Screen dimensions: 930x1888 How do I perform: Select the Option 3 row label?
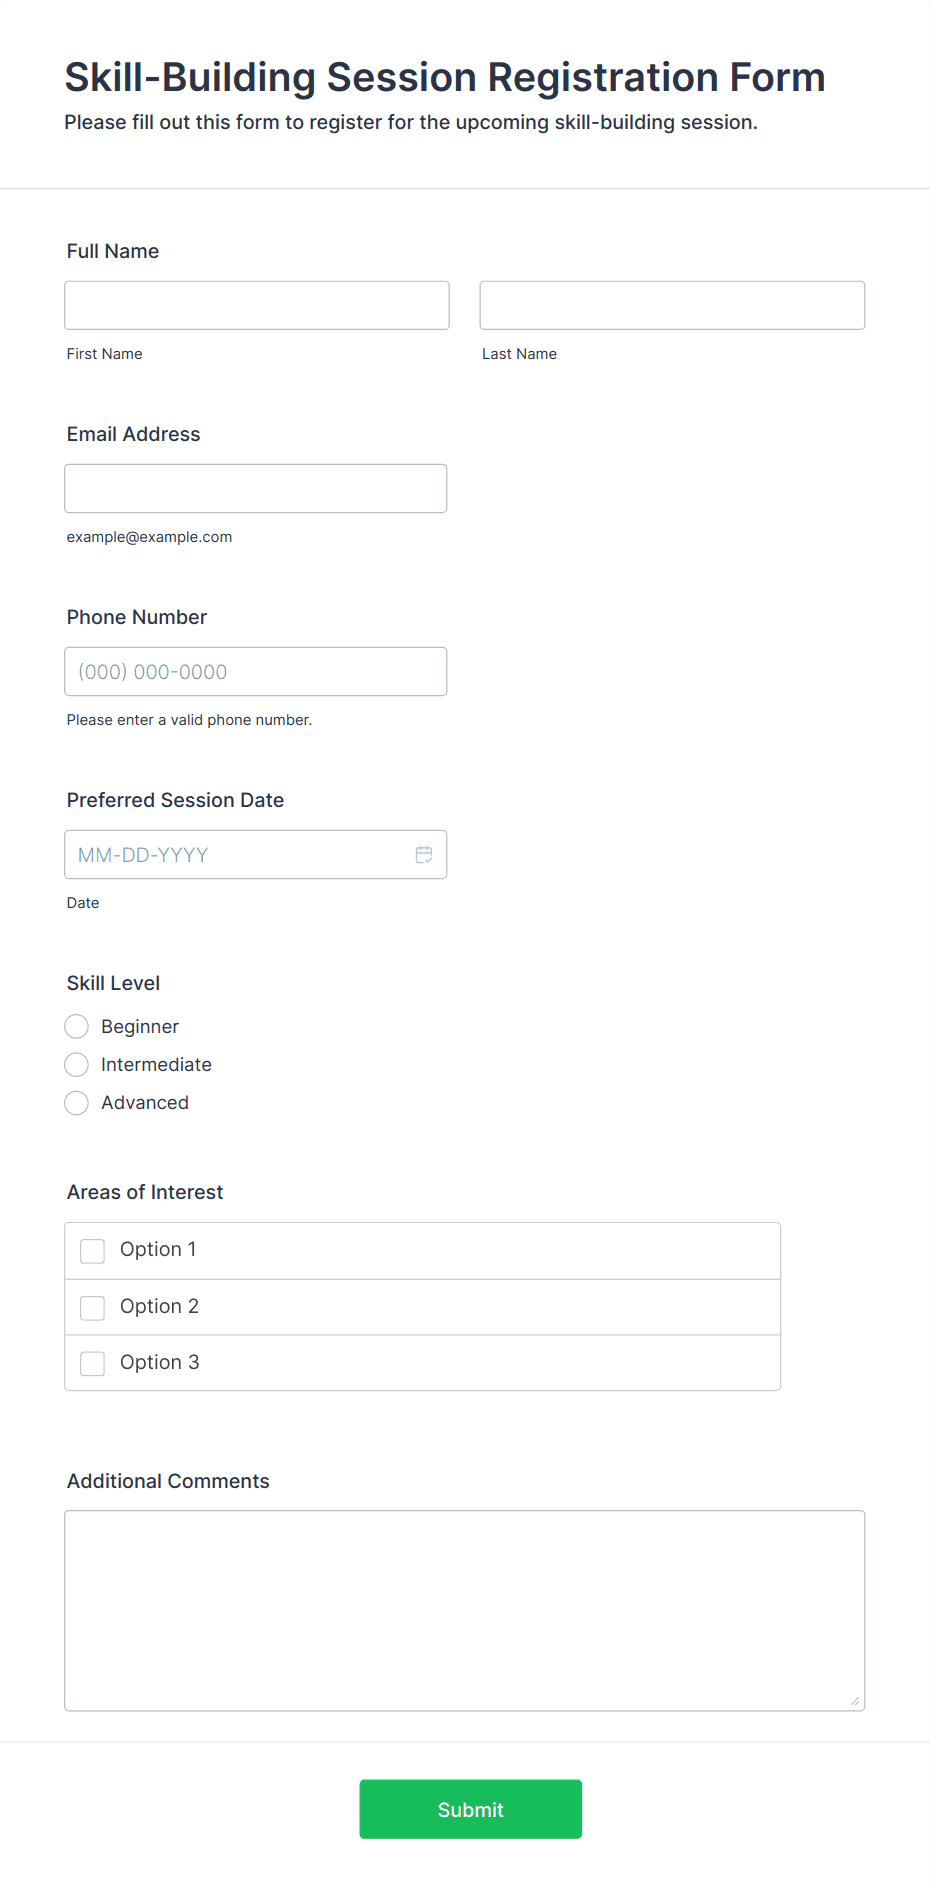tap(159, 1362)
